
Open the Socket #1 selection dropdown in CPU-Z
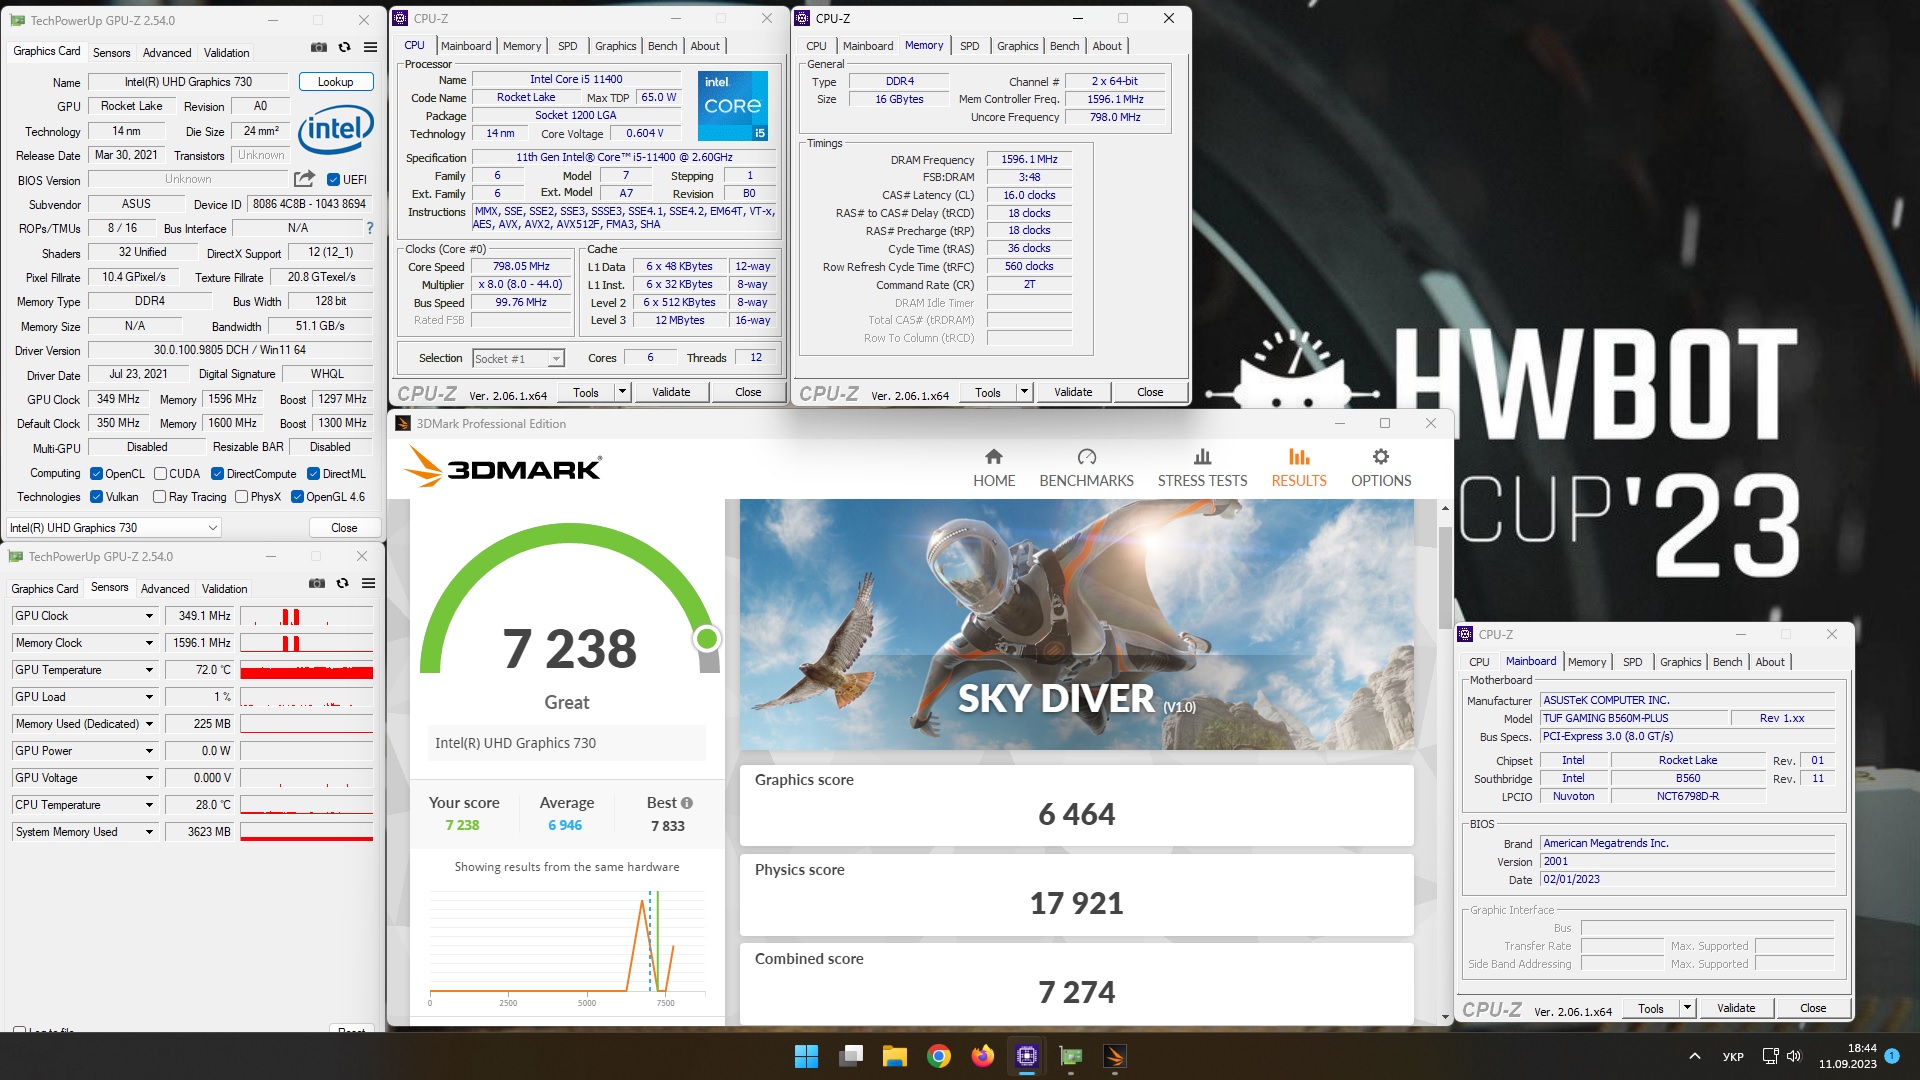(x=518, y=358)
